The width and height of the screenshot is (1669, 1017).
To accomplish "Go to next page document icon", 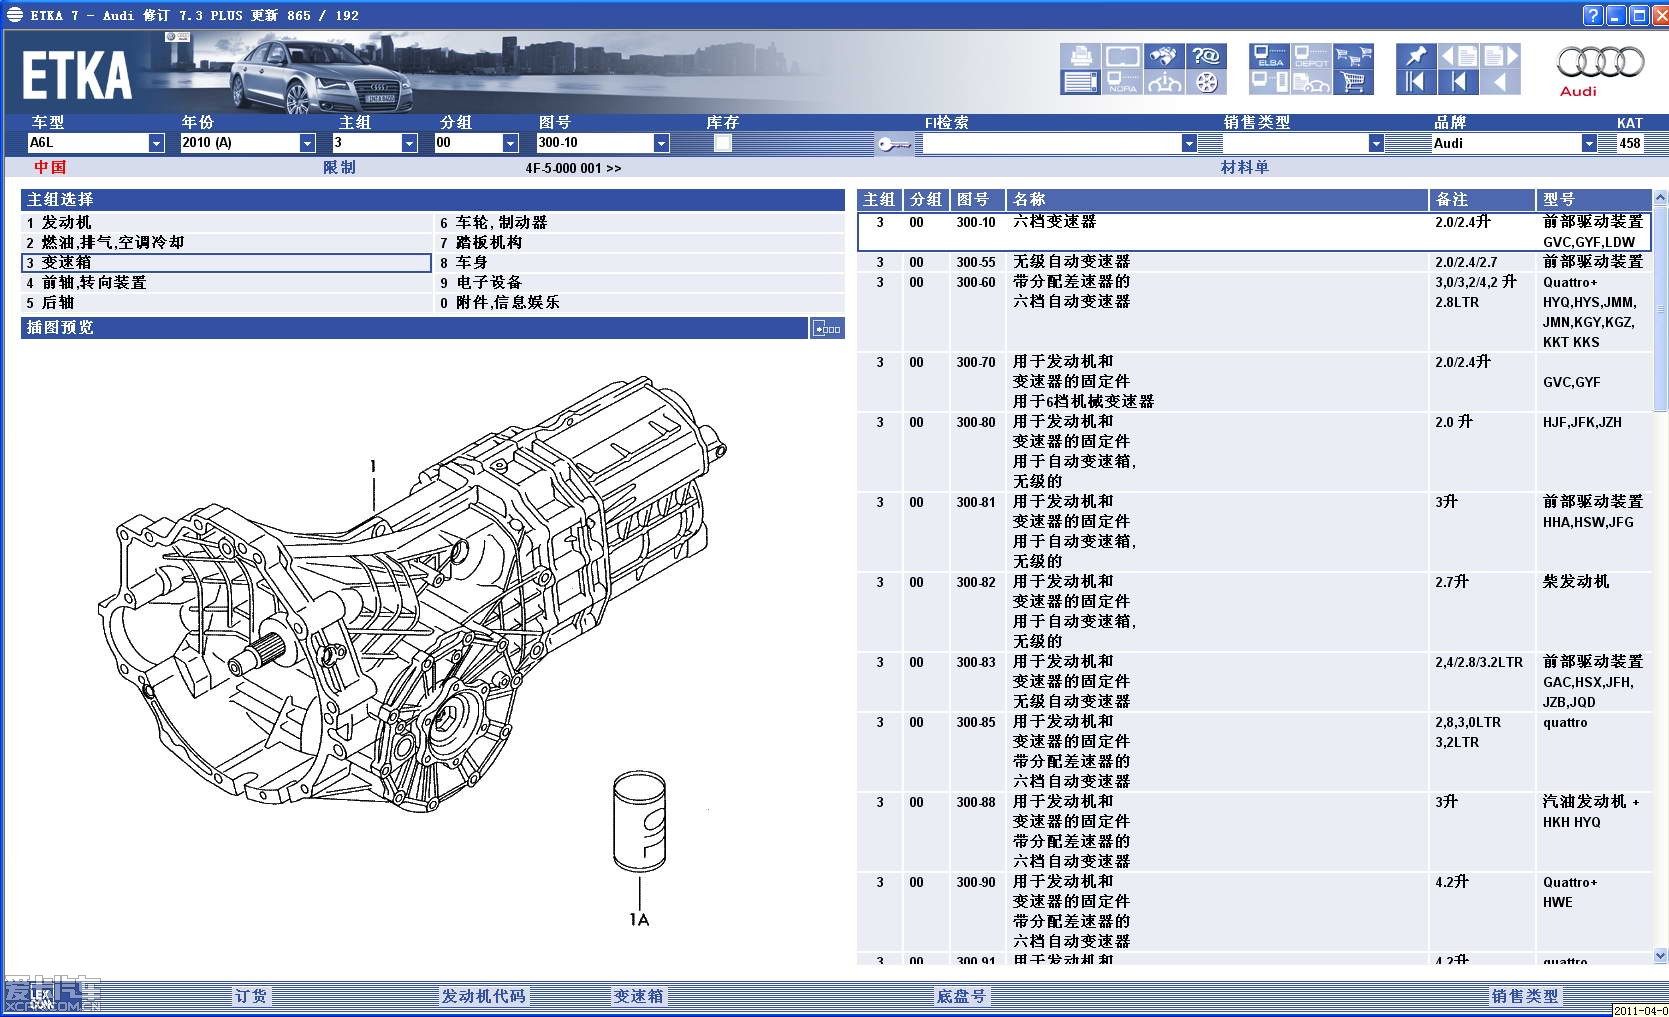I will [1500, 57].
